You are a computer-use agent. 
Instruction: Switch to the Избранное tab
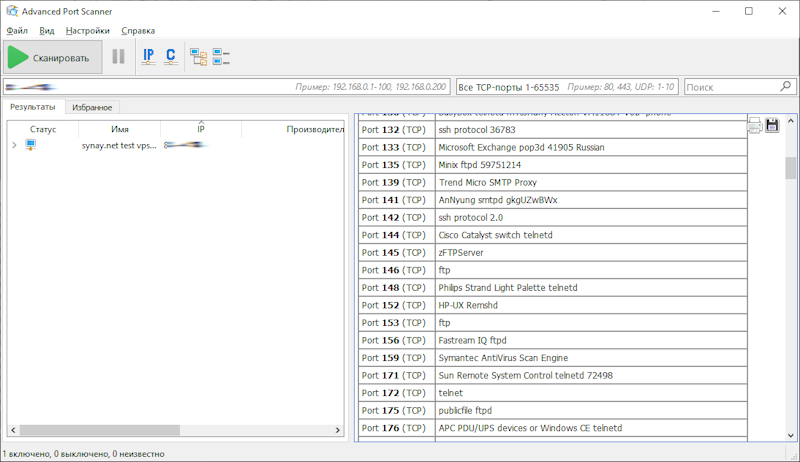[x=92, y=108]
